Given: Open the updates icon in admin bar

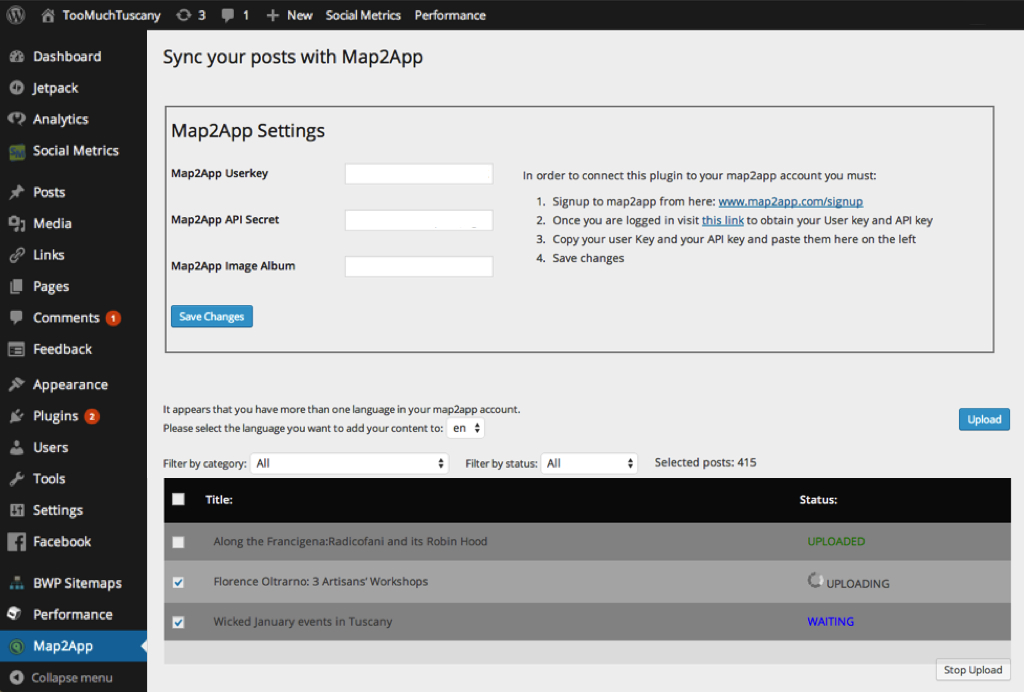Looking at the screenshot, I should point(183,15).
